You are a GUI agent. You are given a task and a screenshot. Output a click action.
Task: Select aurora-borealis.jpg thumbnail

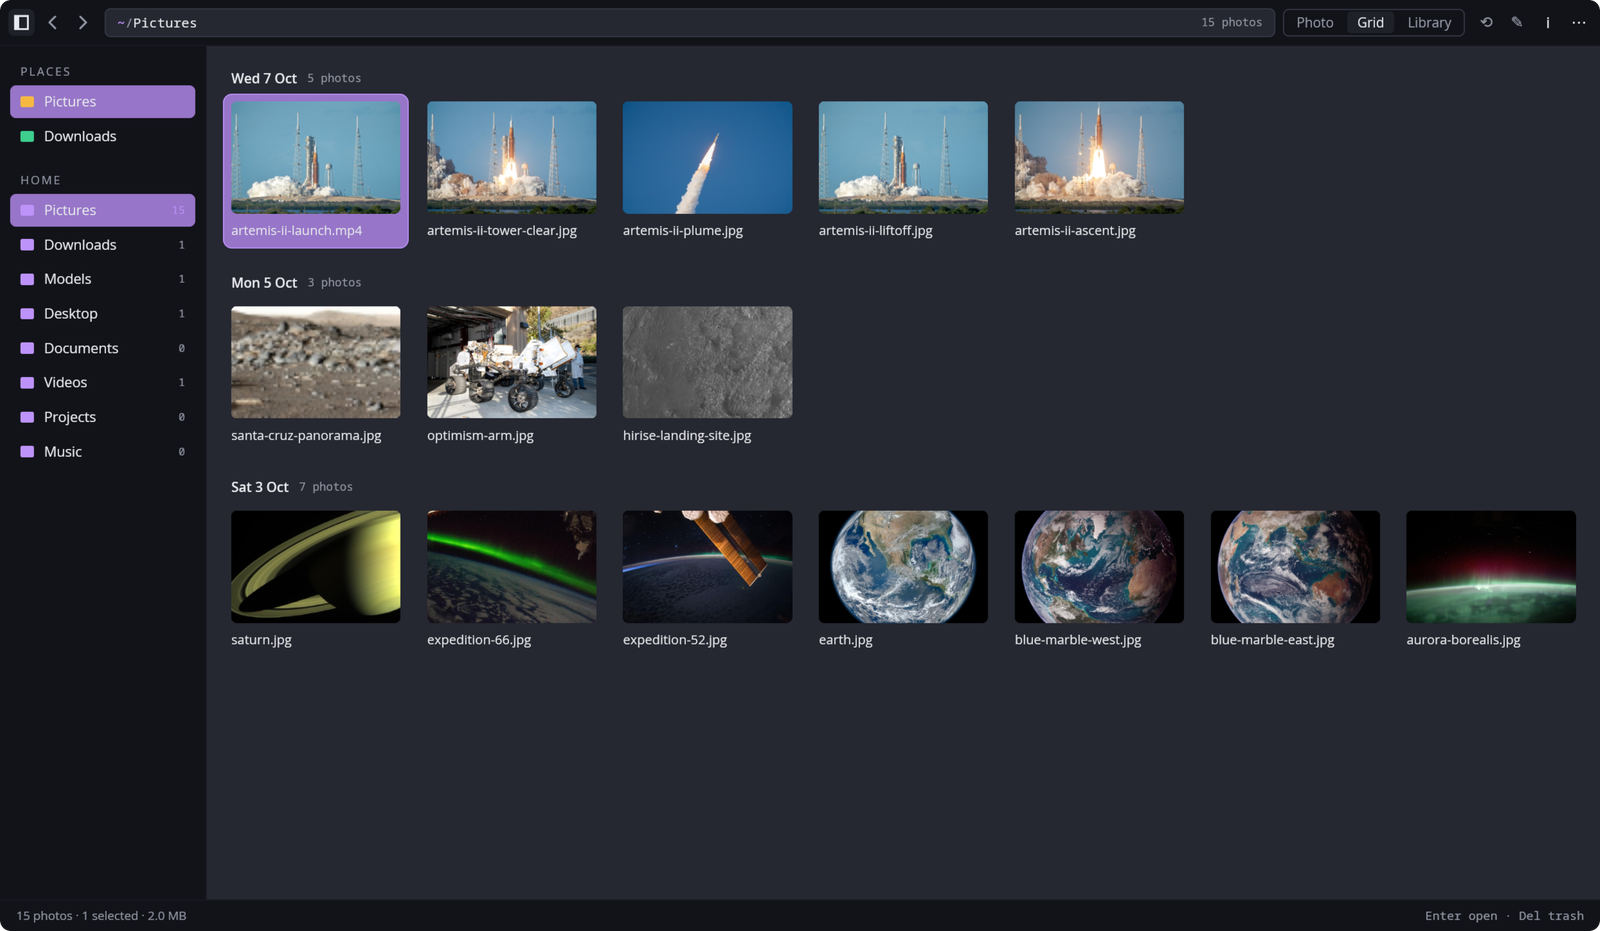1491,567
